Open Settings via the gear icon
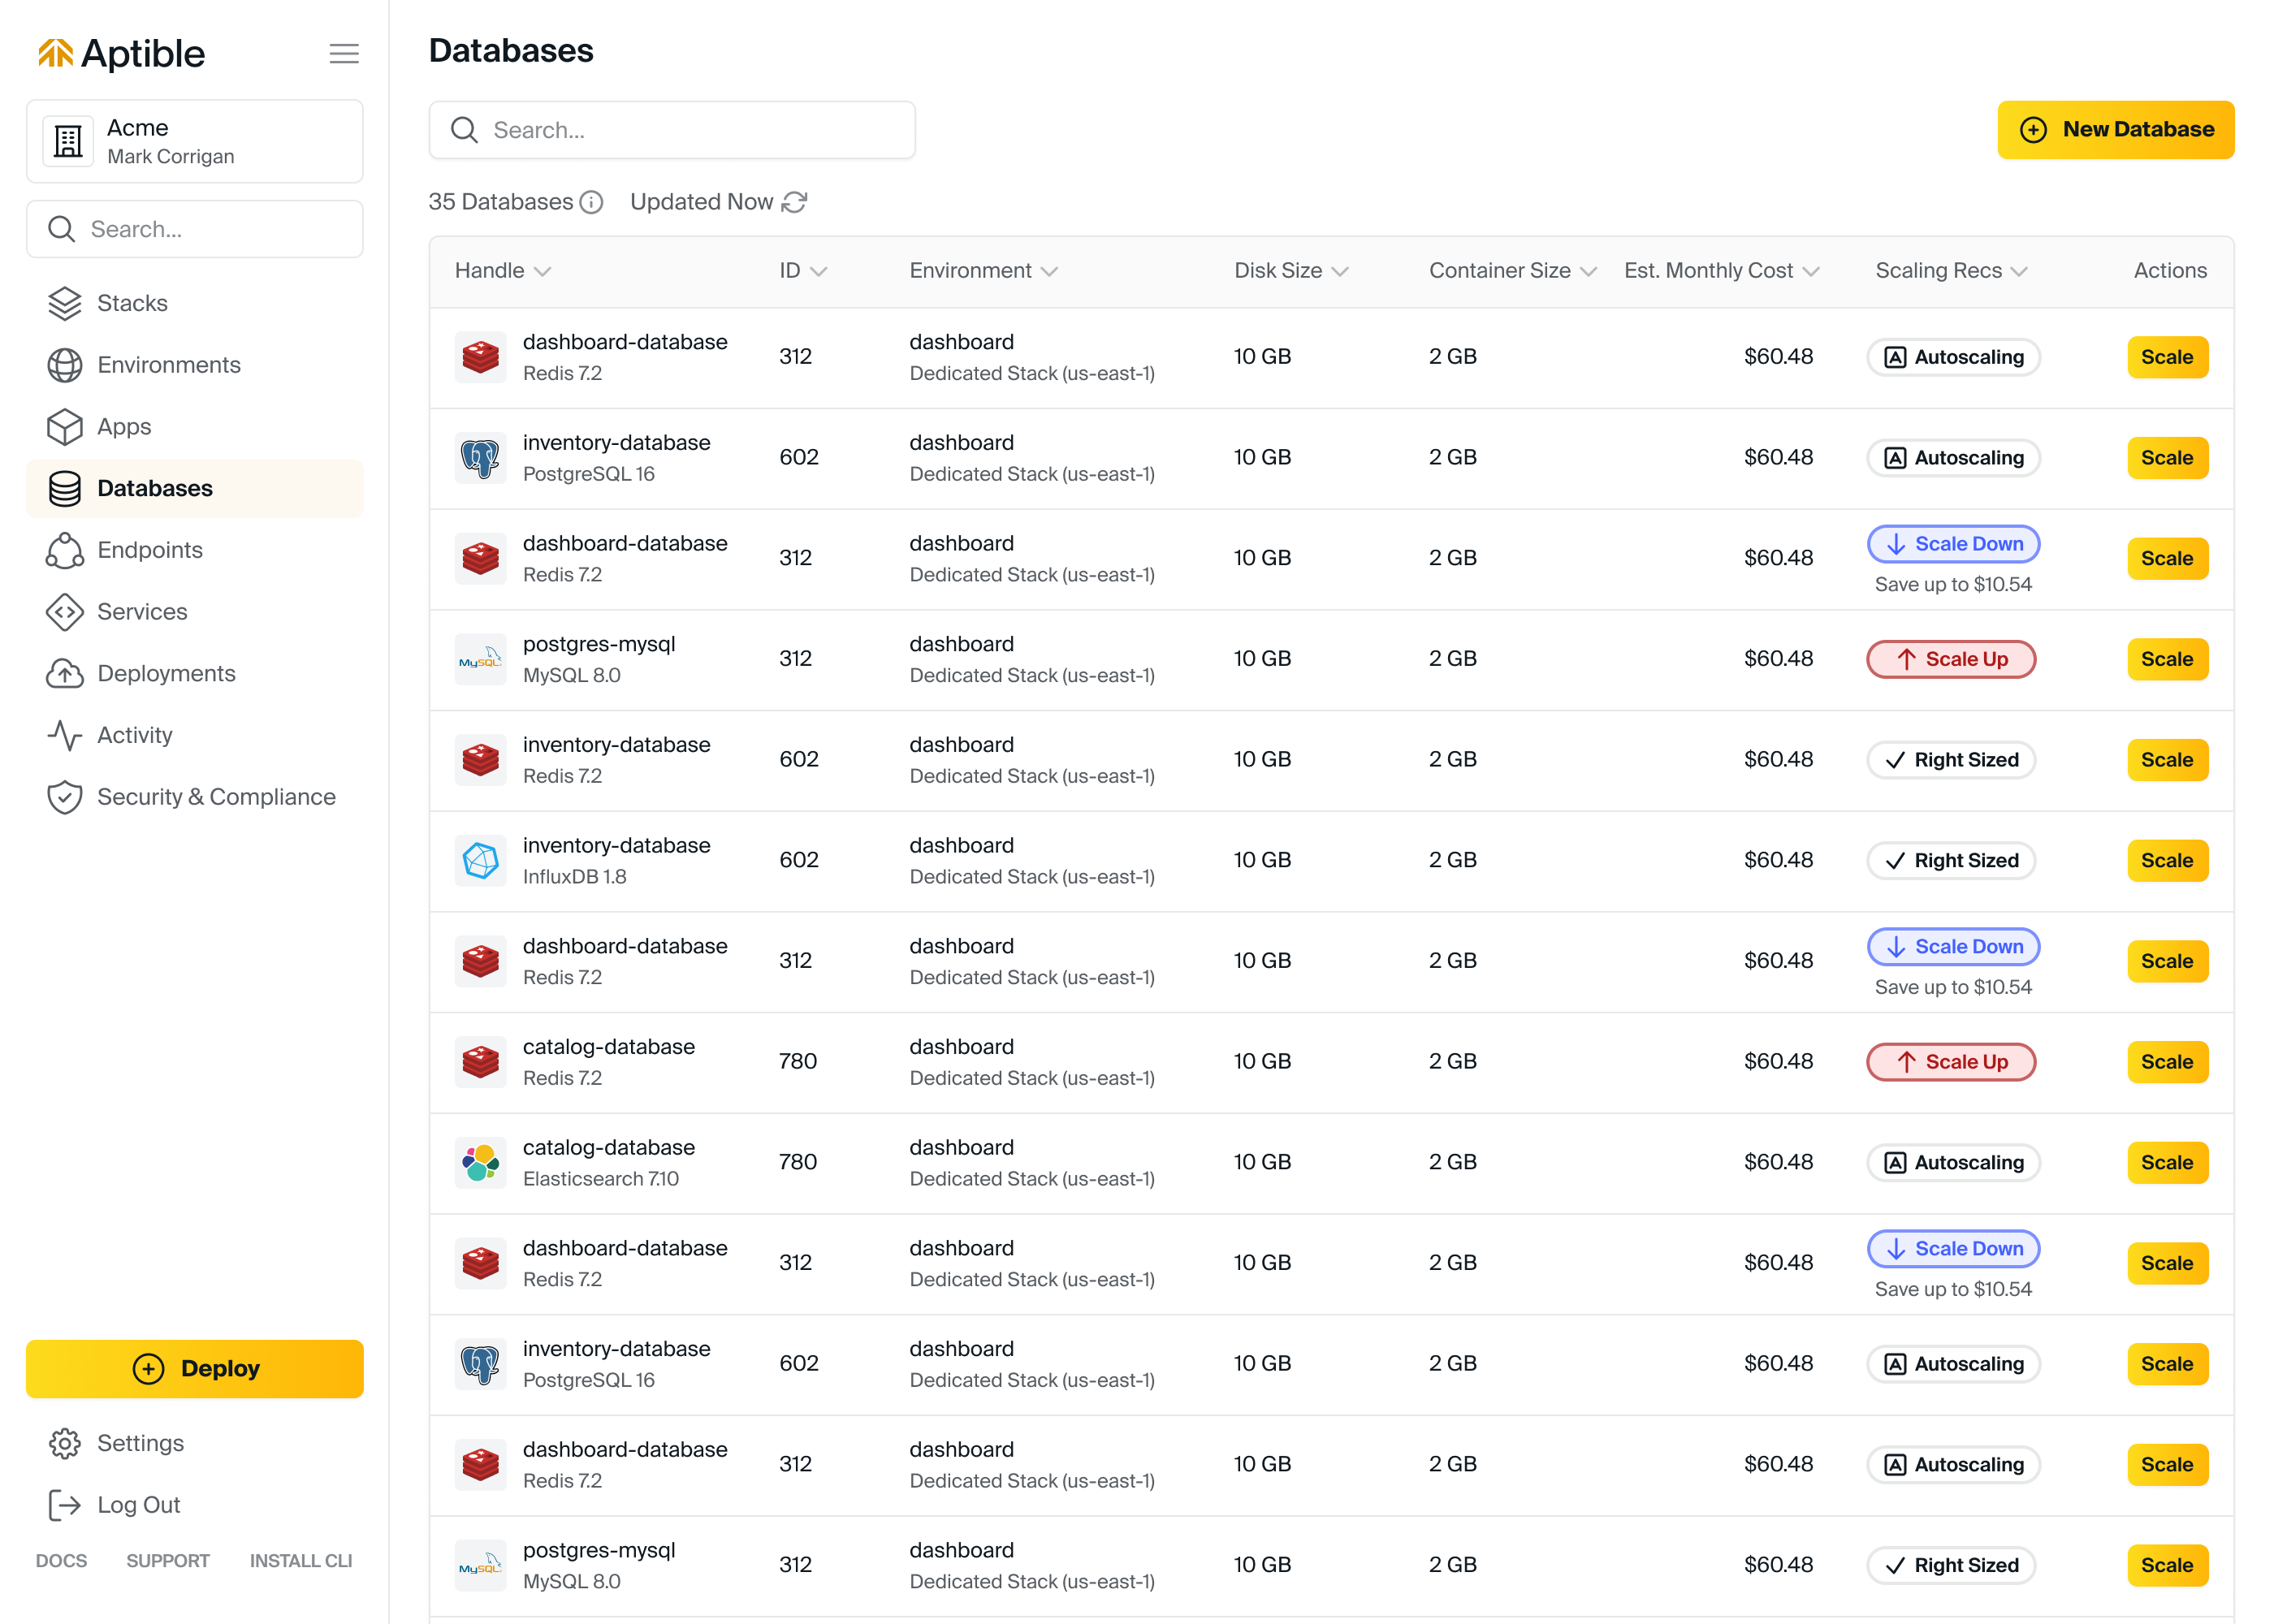Image resolution: width=2274 pixels, height=1624 pixels. [x=65, y=1443]
